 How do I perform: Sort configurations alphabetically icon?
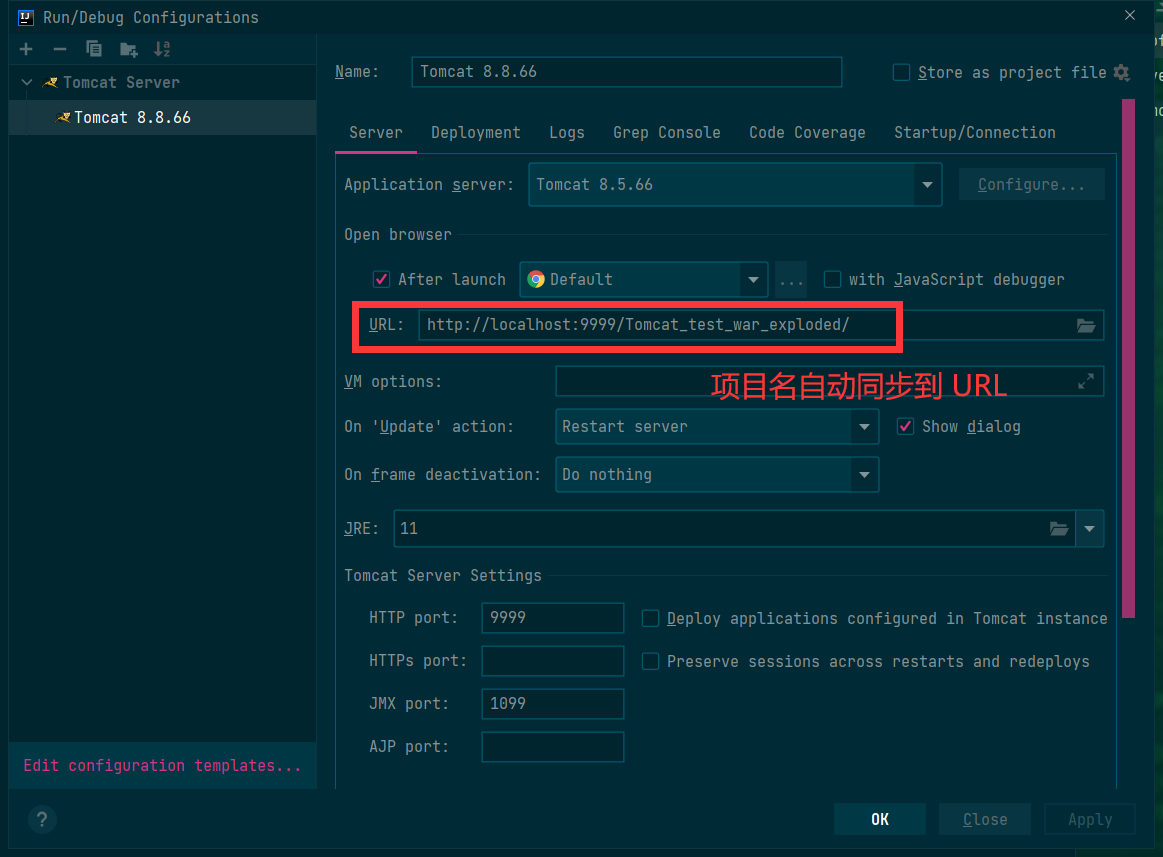[x=162, y=50]
